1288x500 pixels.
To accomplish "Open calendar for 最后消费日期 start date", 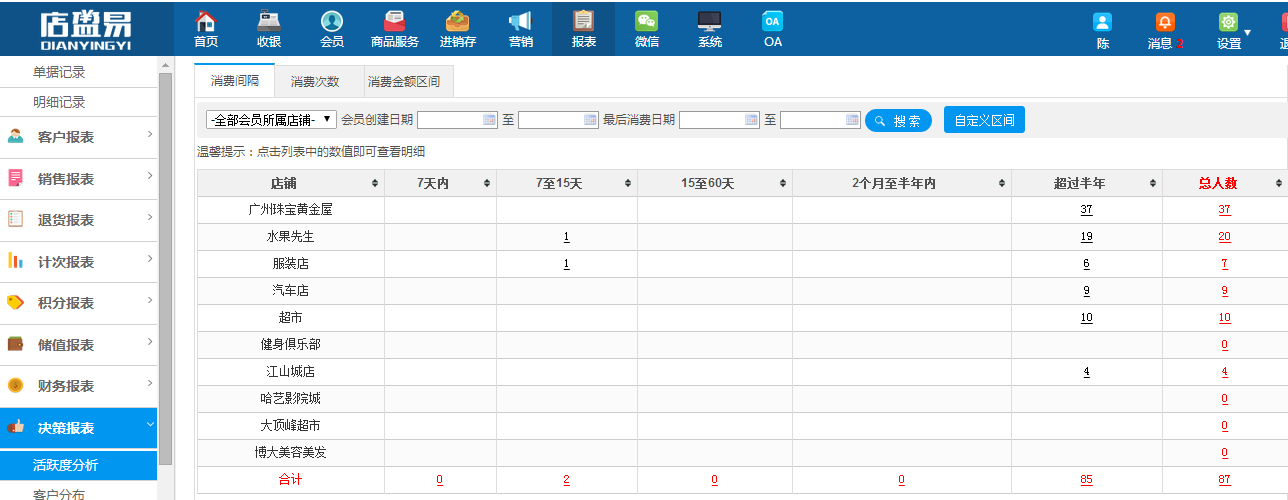I will click(x=752, y=120).
